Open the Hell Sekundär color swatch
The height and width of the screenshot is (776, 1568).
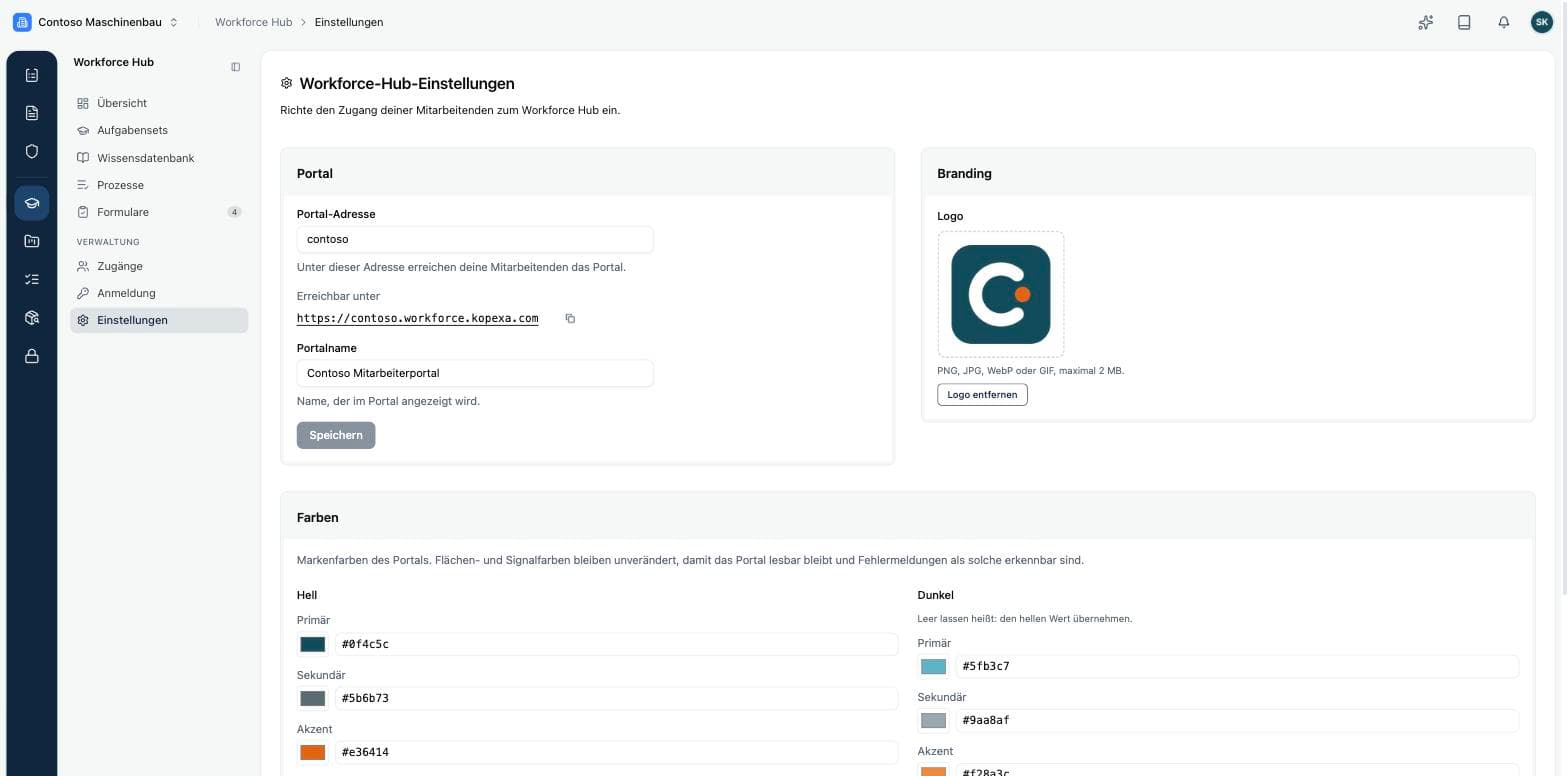pos(313,698)
